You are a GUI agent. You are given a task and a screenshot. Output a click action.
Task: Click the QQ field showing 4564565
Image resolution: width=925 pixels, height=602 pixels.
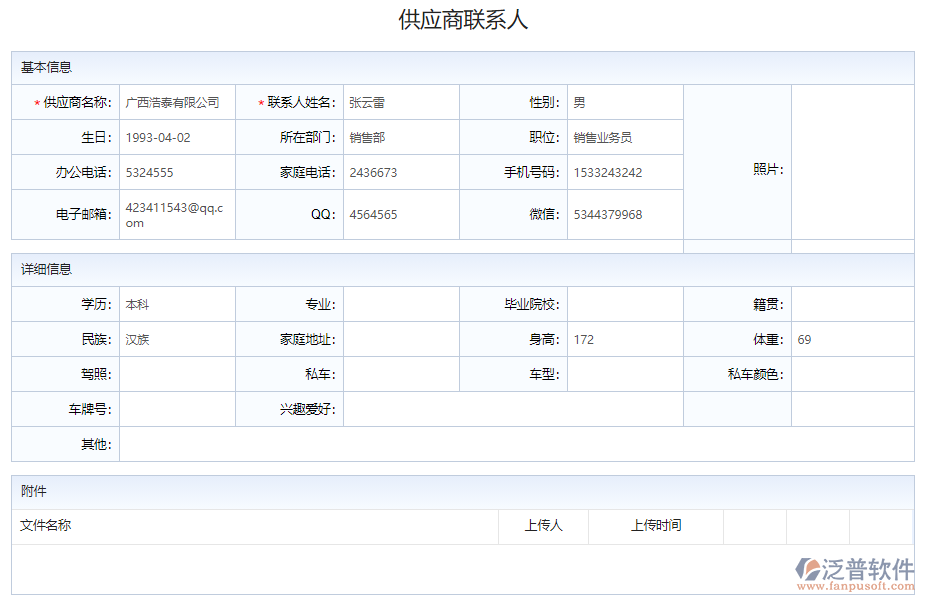(x=400, y=213)
